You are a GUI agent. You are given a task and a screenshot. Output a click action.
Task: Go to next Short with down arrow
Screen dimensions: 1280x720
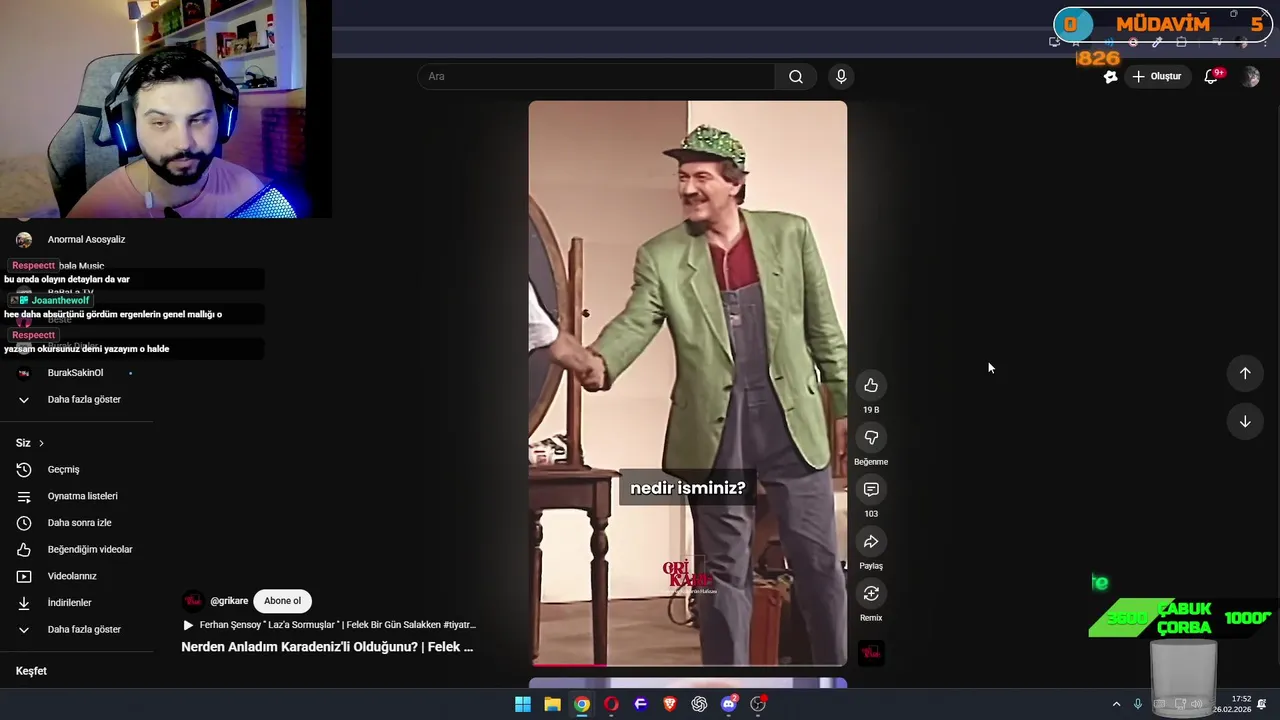tap(1245, 421)
